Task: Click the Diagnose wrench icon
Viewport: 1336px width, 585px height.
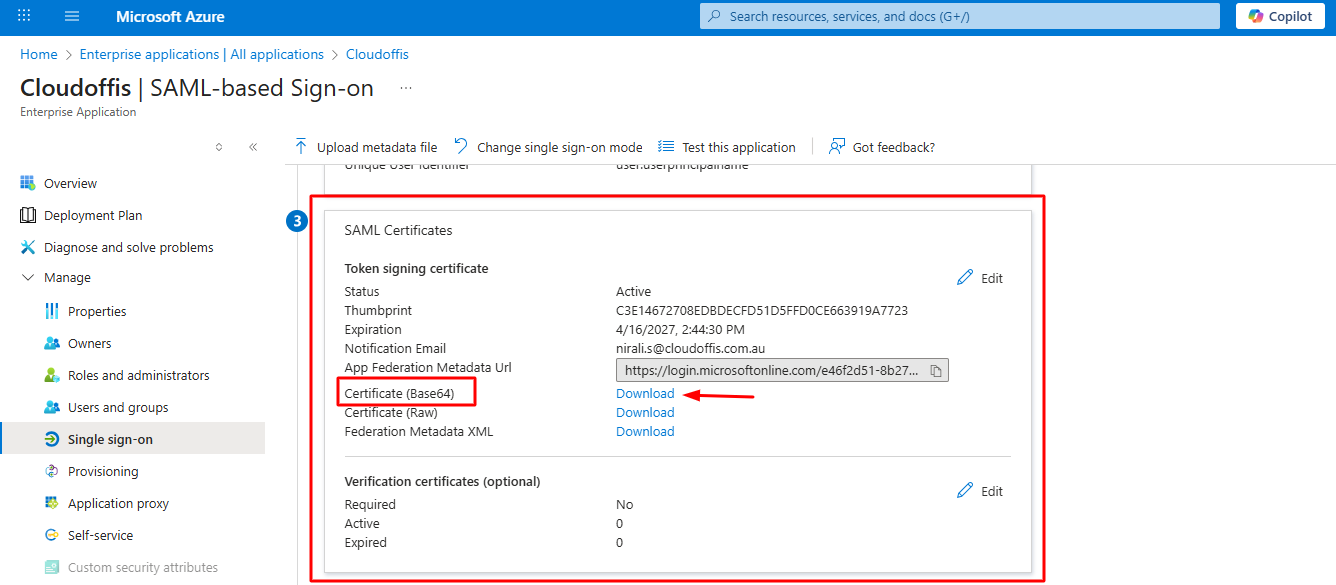Action: [x=28, y=247]
